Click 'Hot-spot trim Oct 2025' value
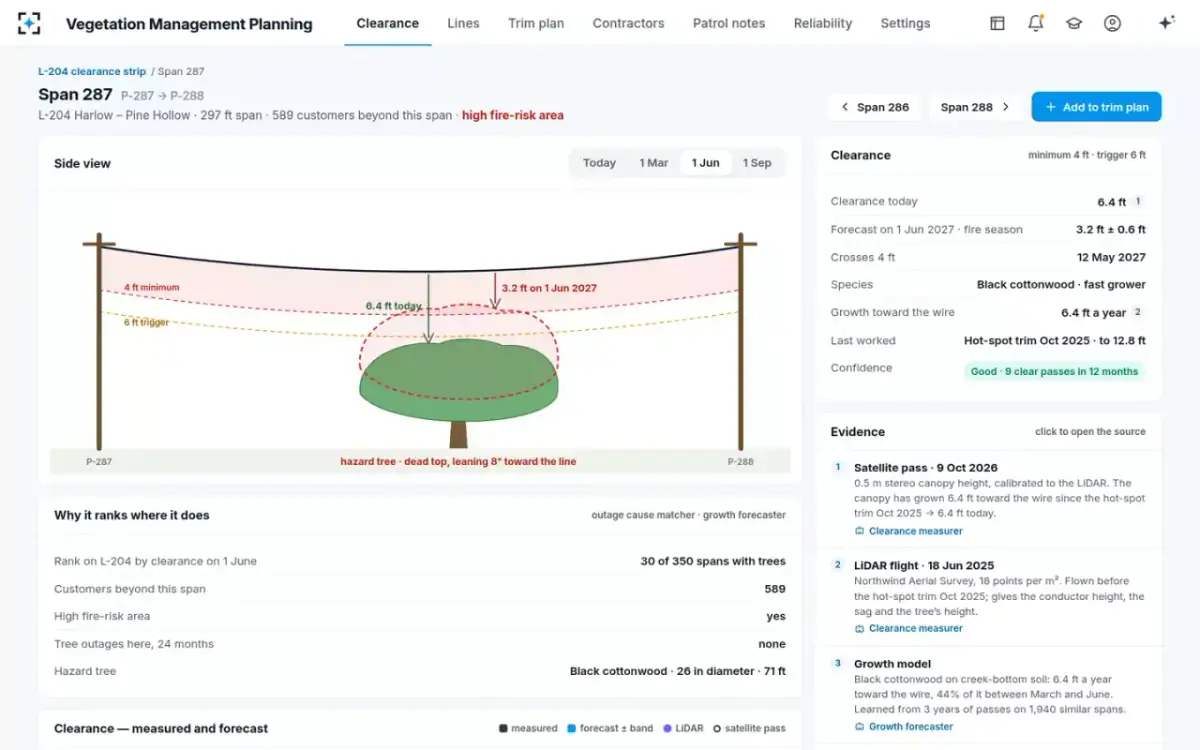The height and width of the screenshot is (750, 1200). pos(1055,340)
